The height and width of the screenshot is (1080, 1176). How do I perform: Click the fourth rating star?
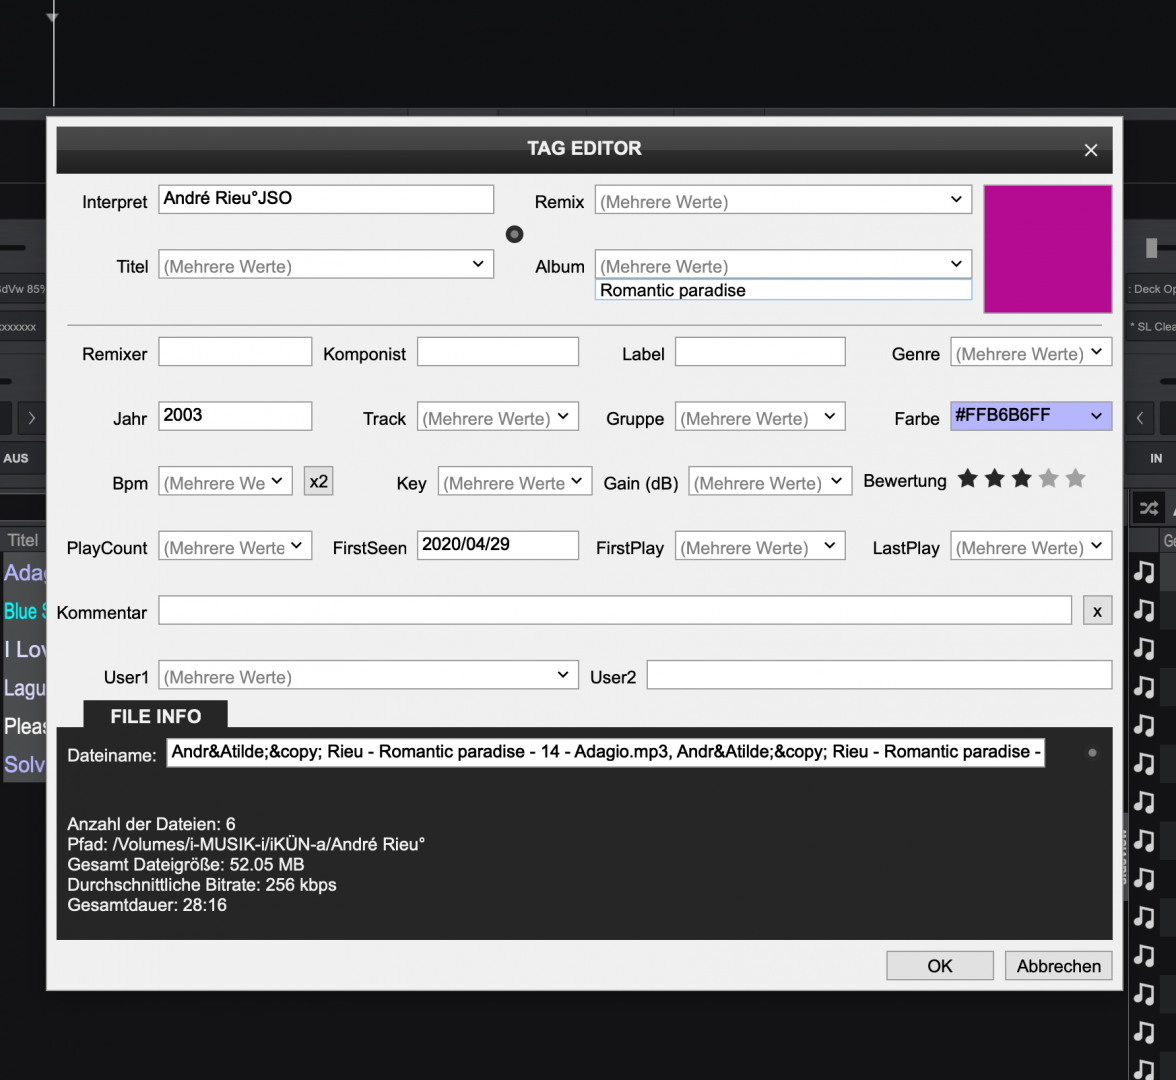coord(1048,479)
